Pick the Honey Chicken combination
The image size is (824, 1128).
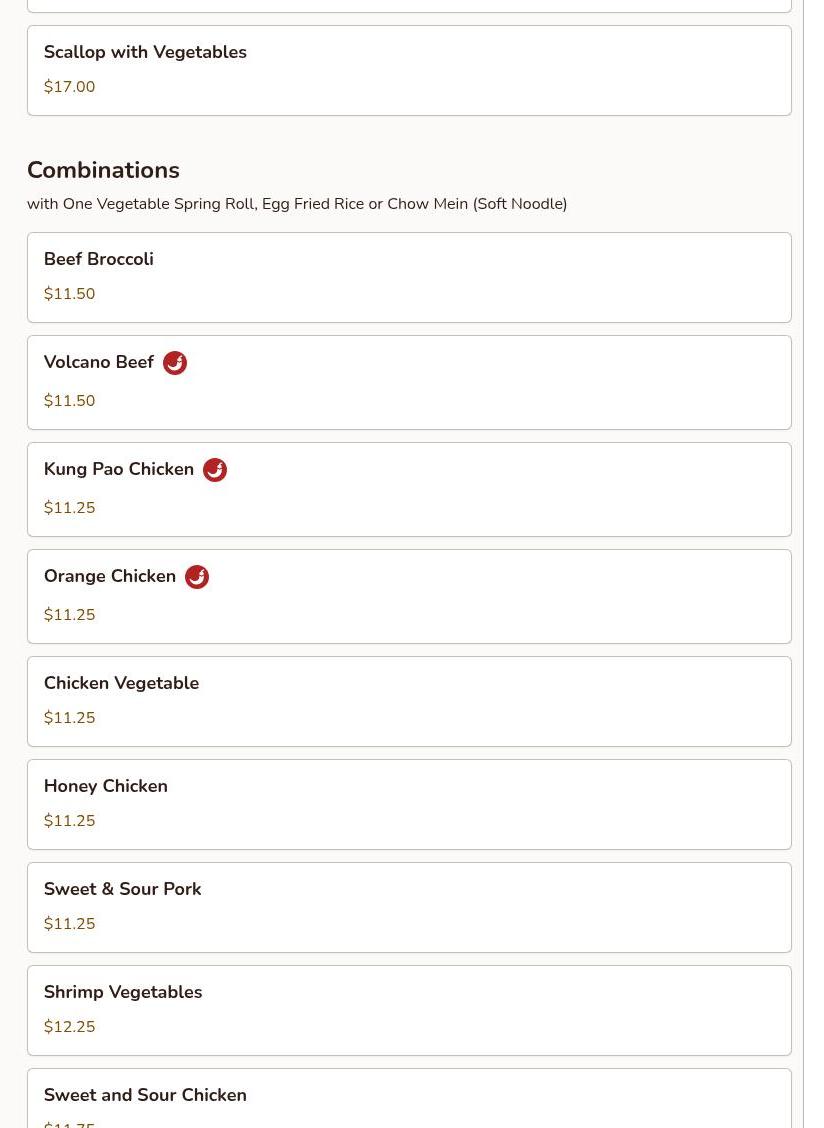[x=106, y=786]
